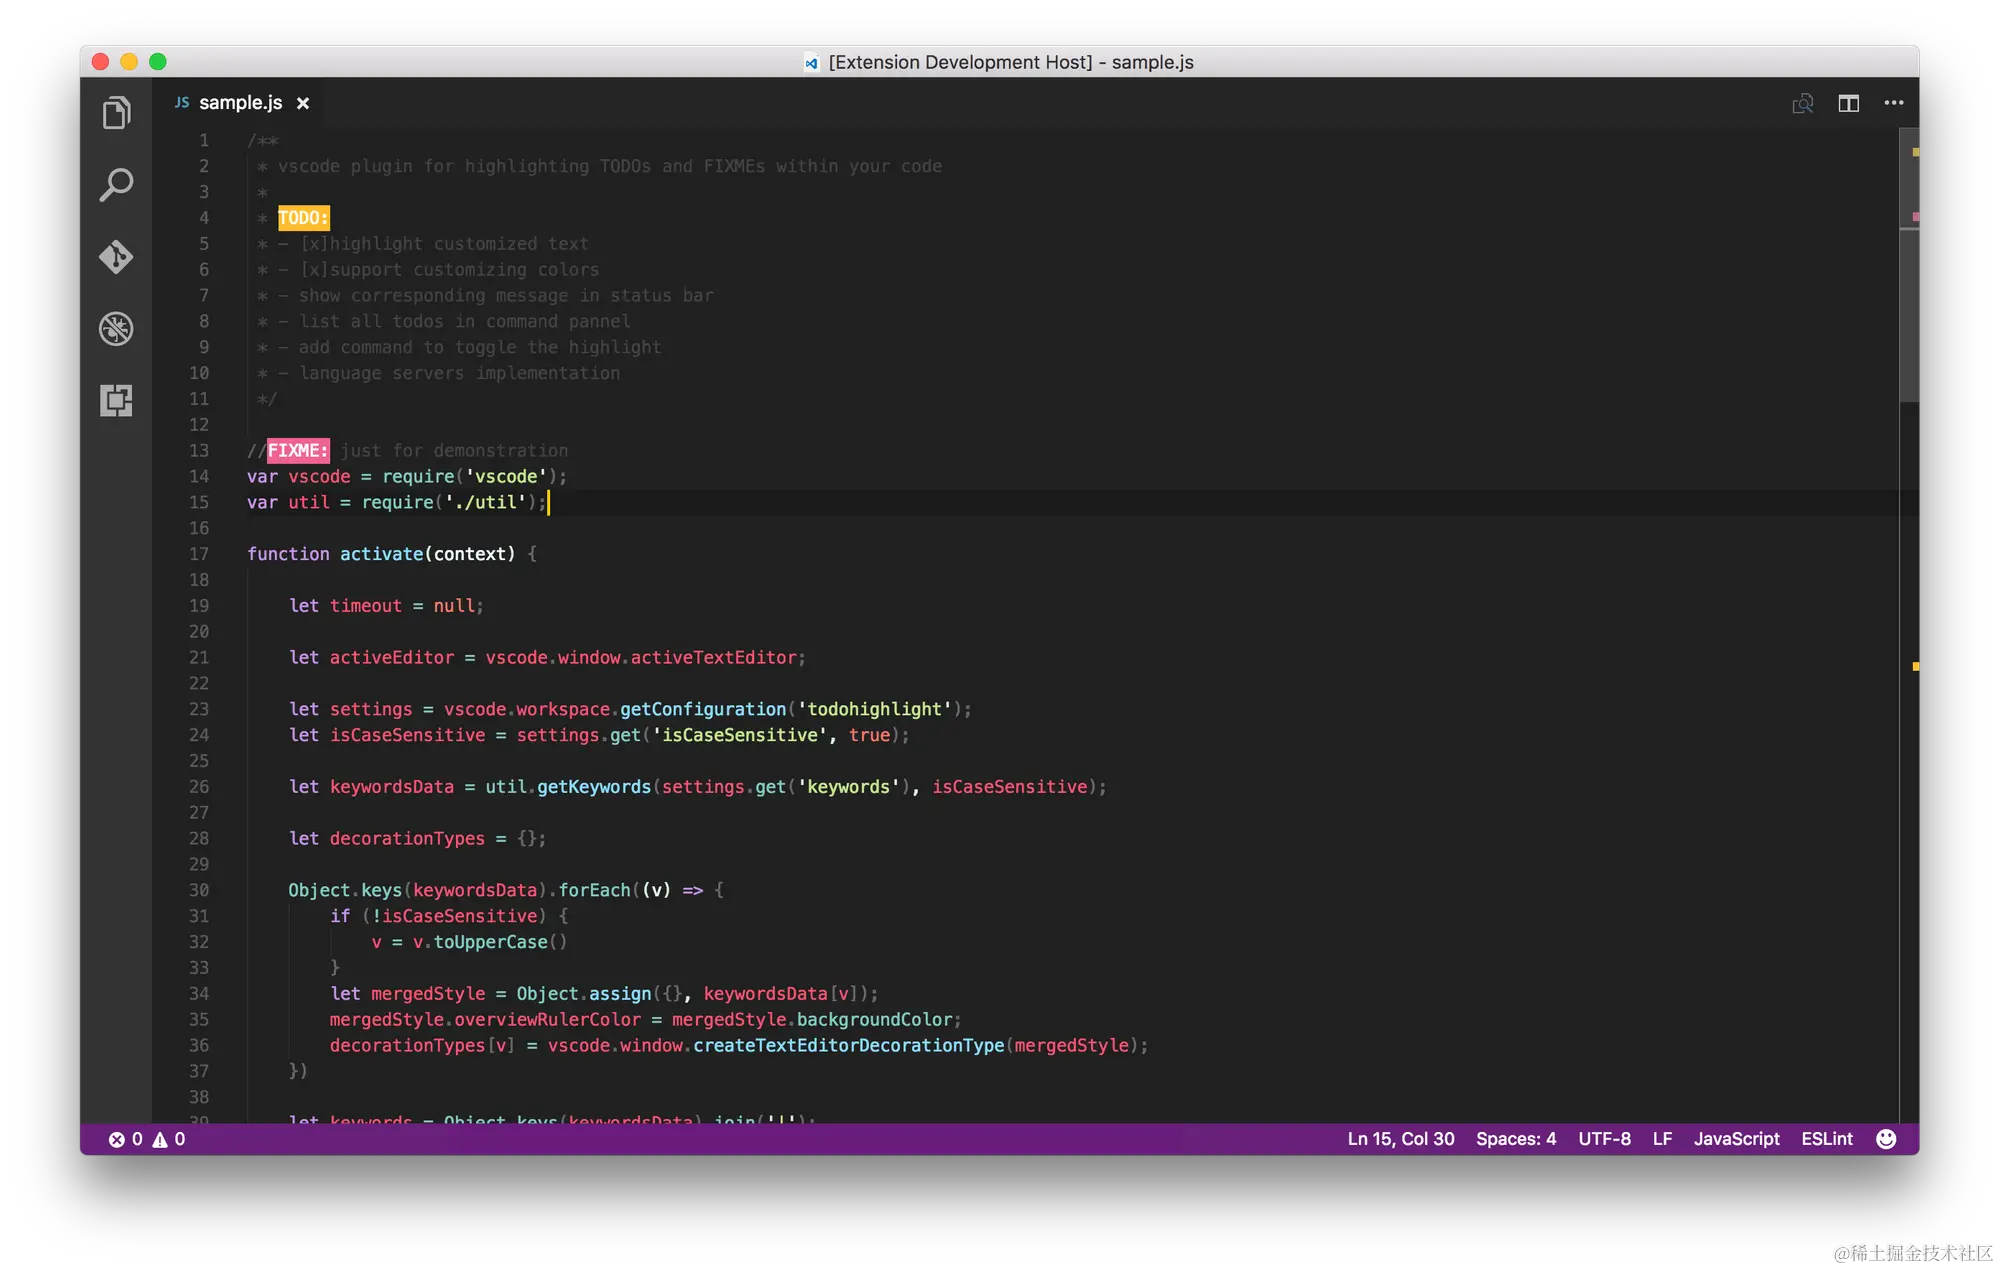Viewport: 2000px width, 1270px height.
Task: Close the sample.js tab
Action: [x=303, y=103]
